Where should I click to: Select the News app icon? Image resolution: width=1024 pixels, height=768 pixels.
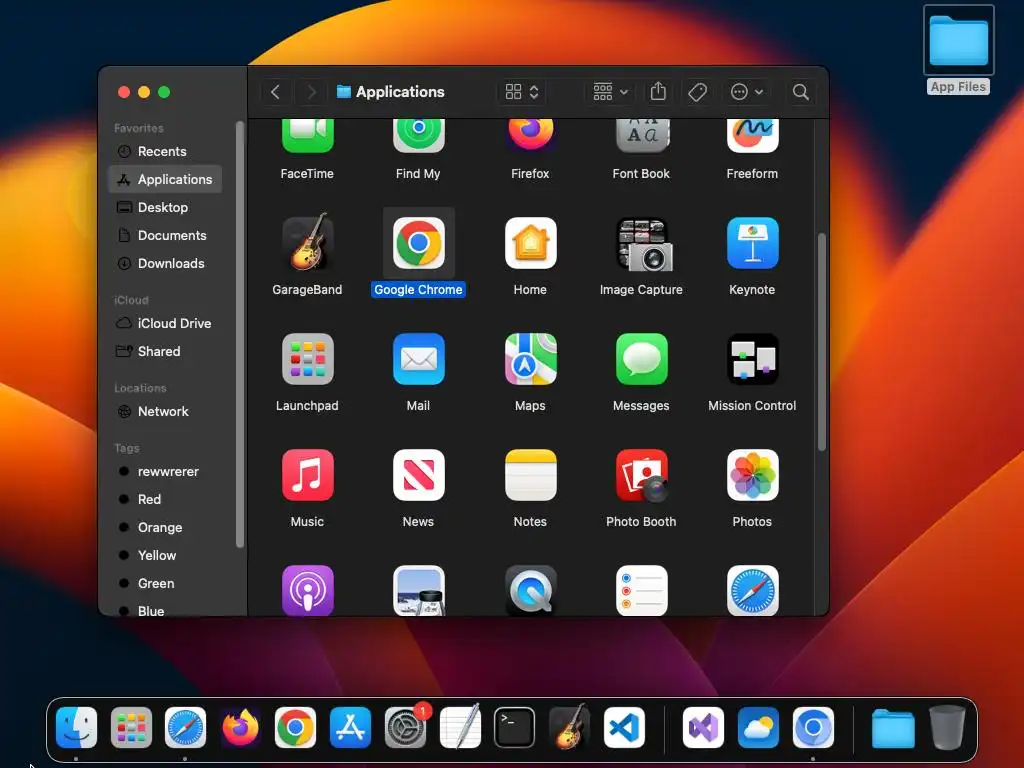[x=419, y=475]
